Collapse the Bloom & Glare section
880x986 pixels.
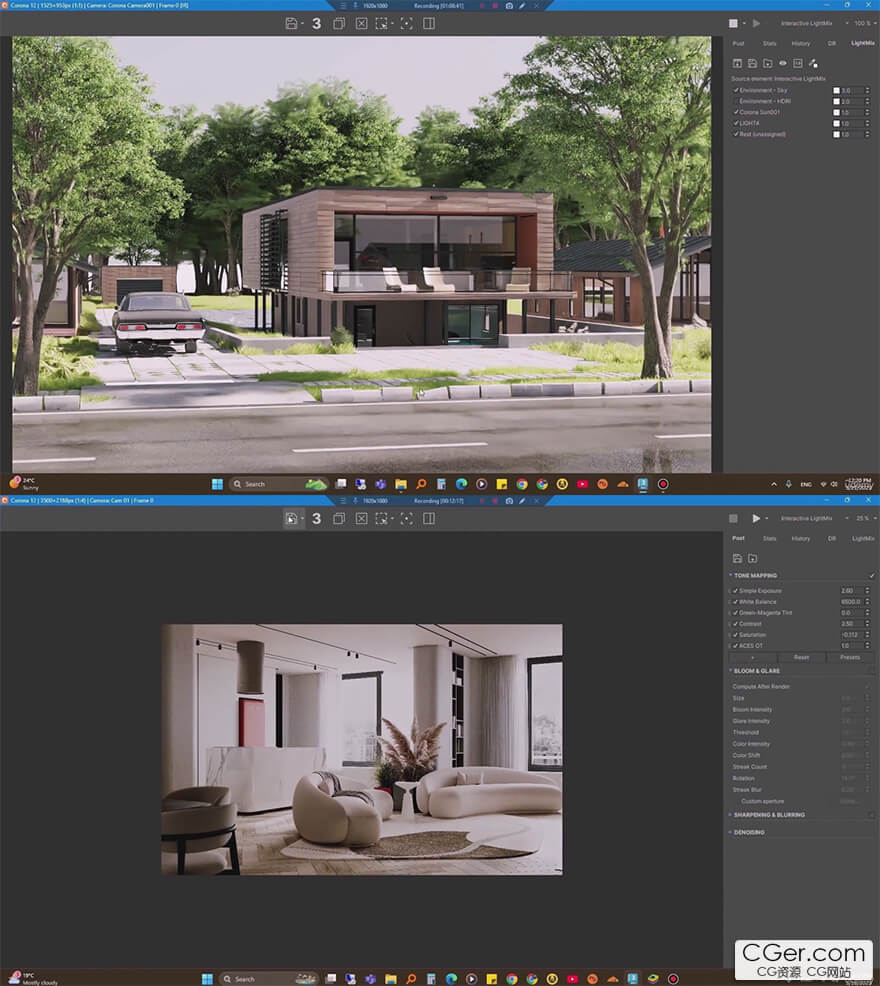click(730, 671)
